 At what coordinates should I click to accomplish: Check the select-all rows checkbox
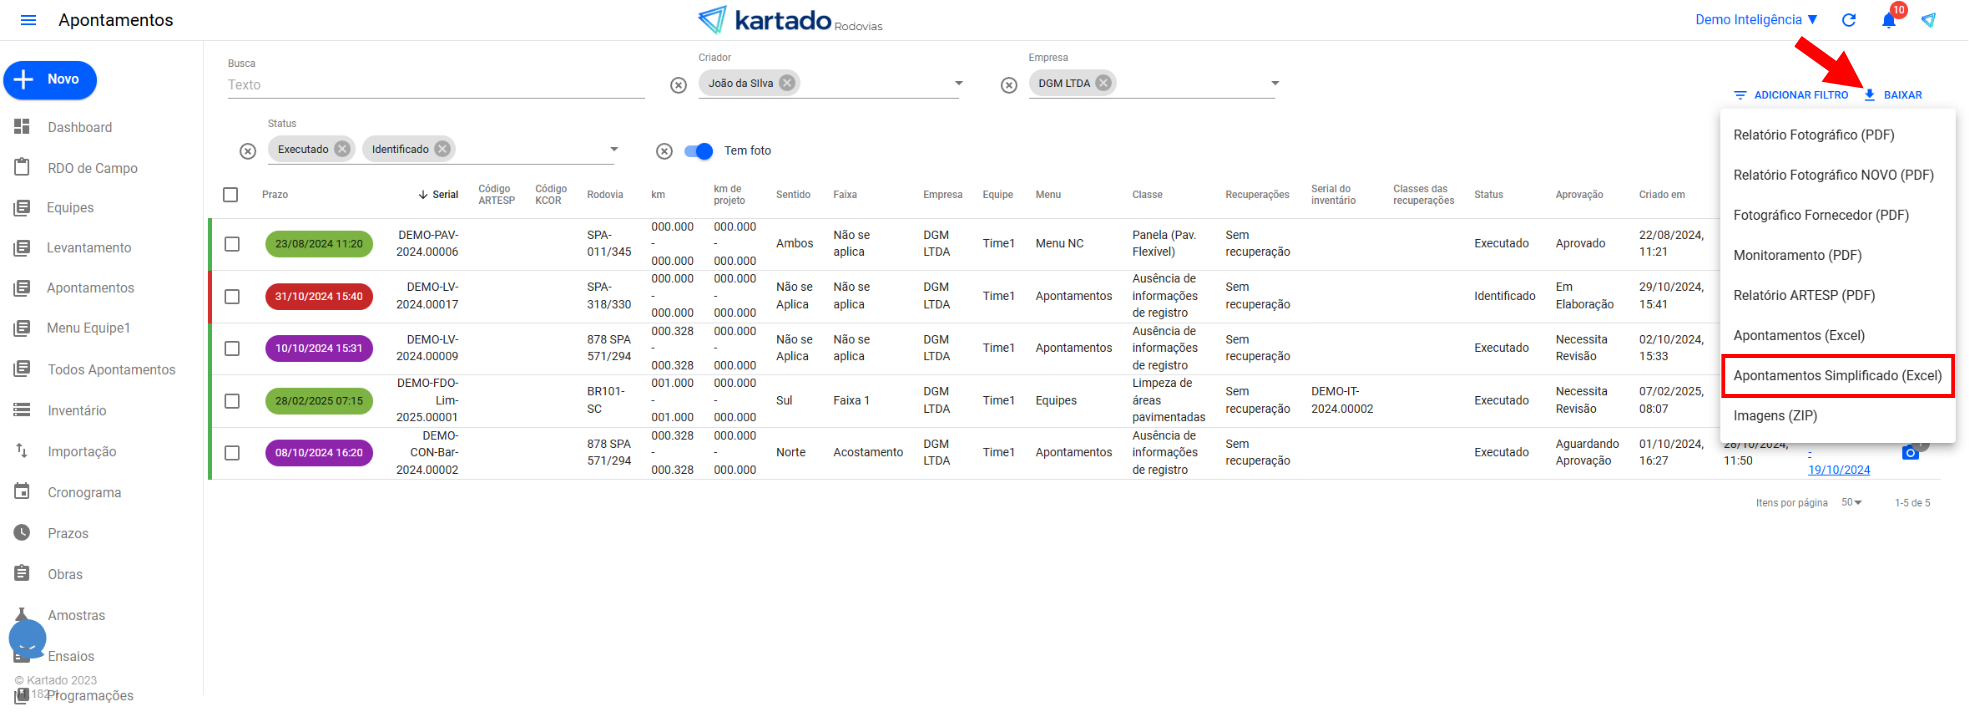pyautogui.click(x=231, y=195)
